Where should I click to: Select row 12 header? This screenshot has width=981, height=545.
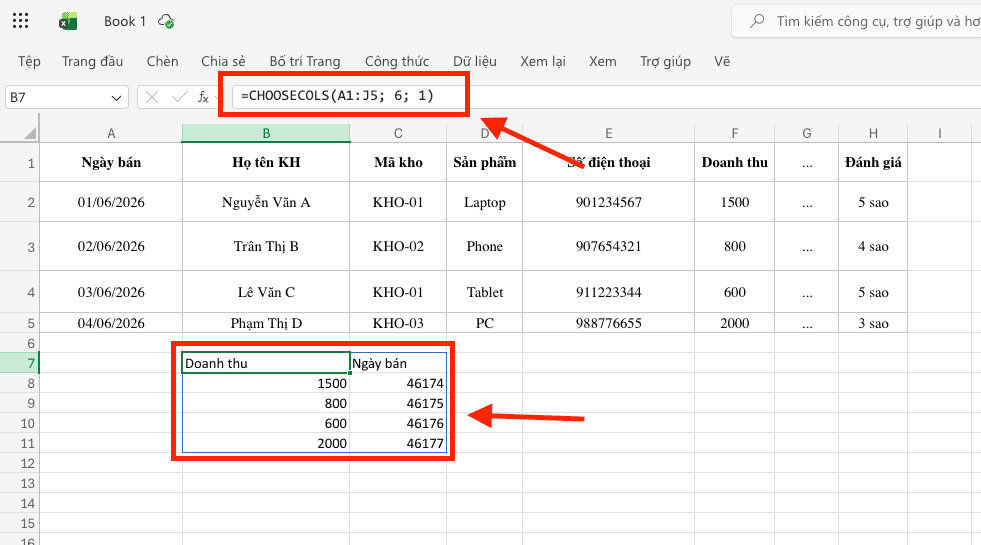[x=19, y=463]
